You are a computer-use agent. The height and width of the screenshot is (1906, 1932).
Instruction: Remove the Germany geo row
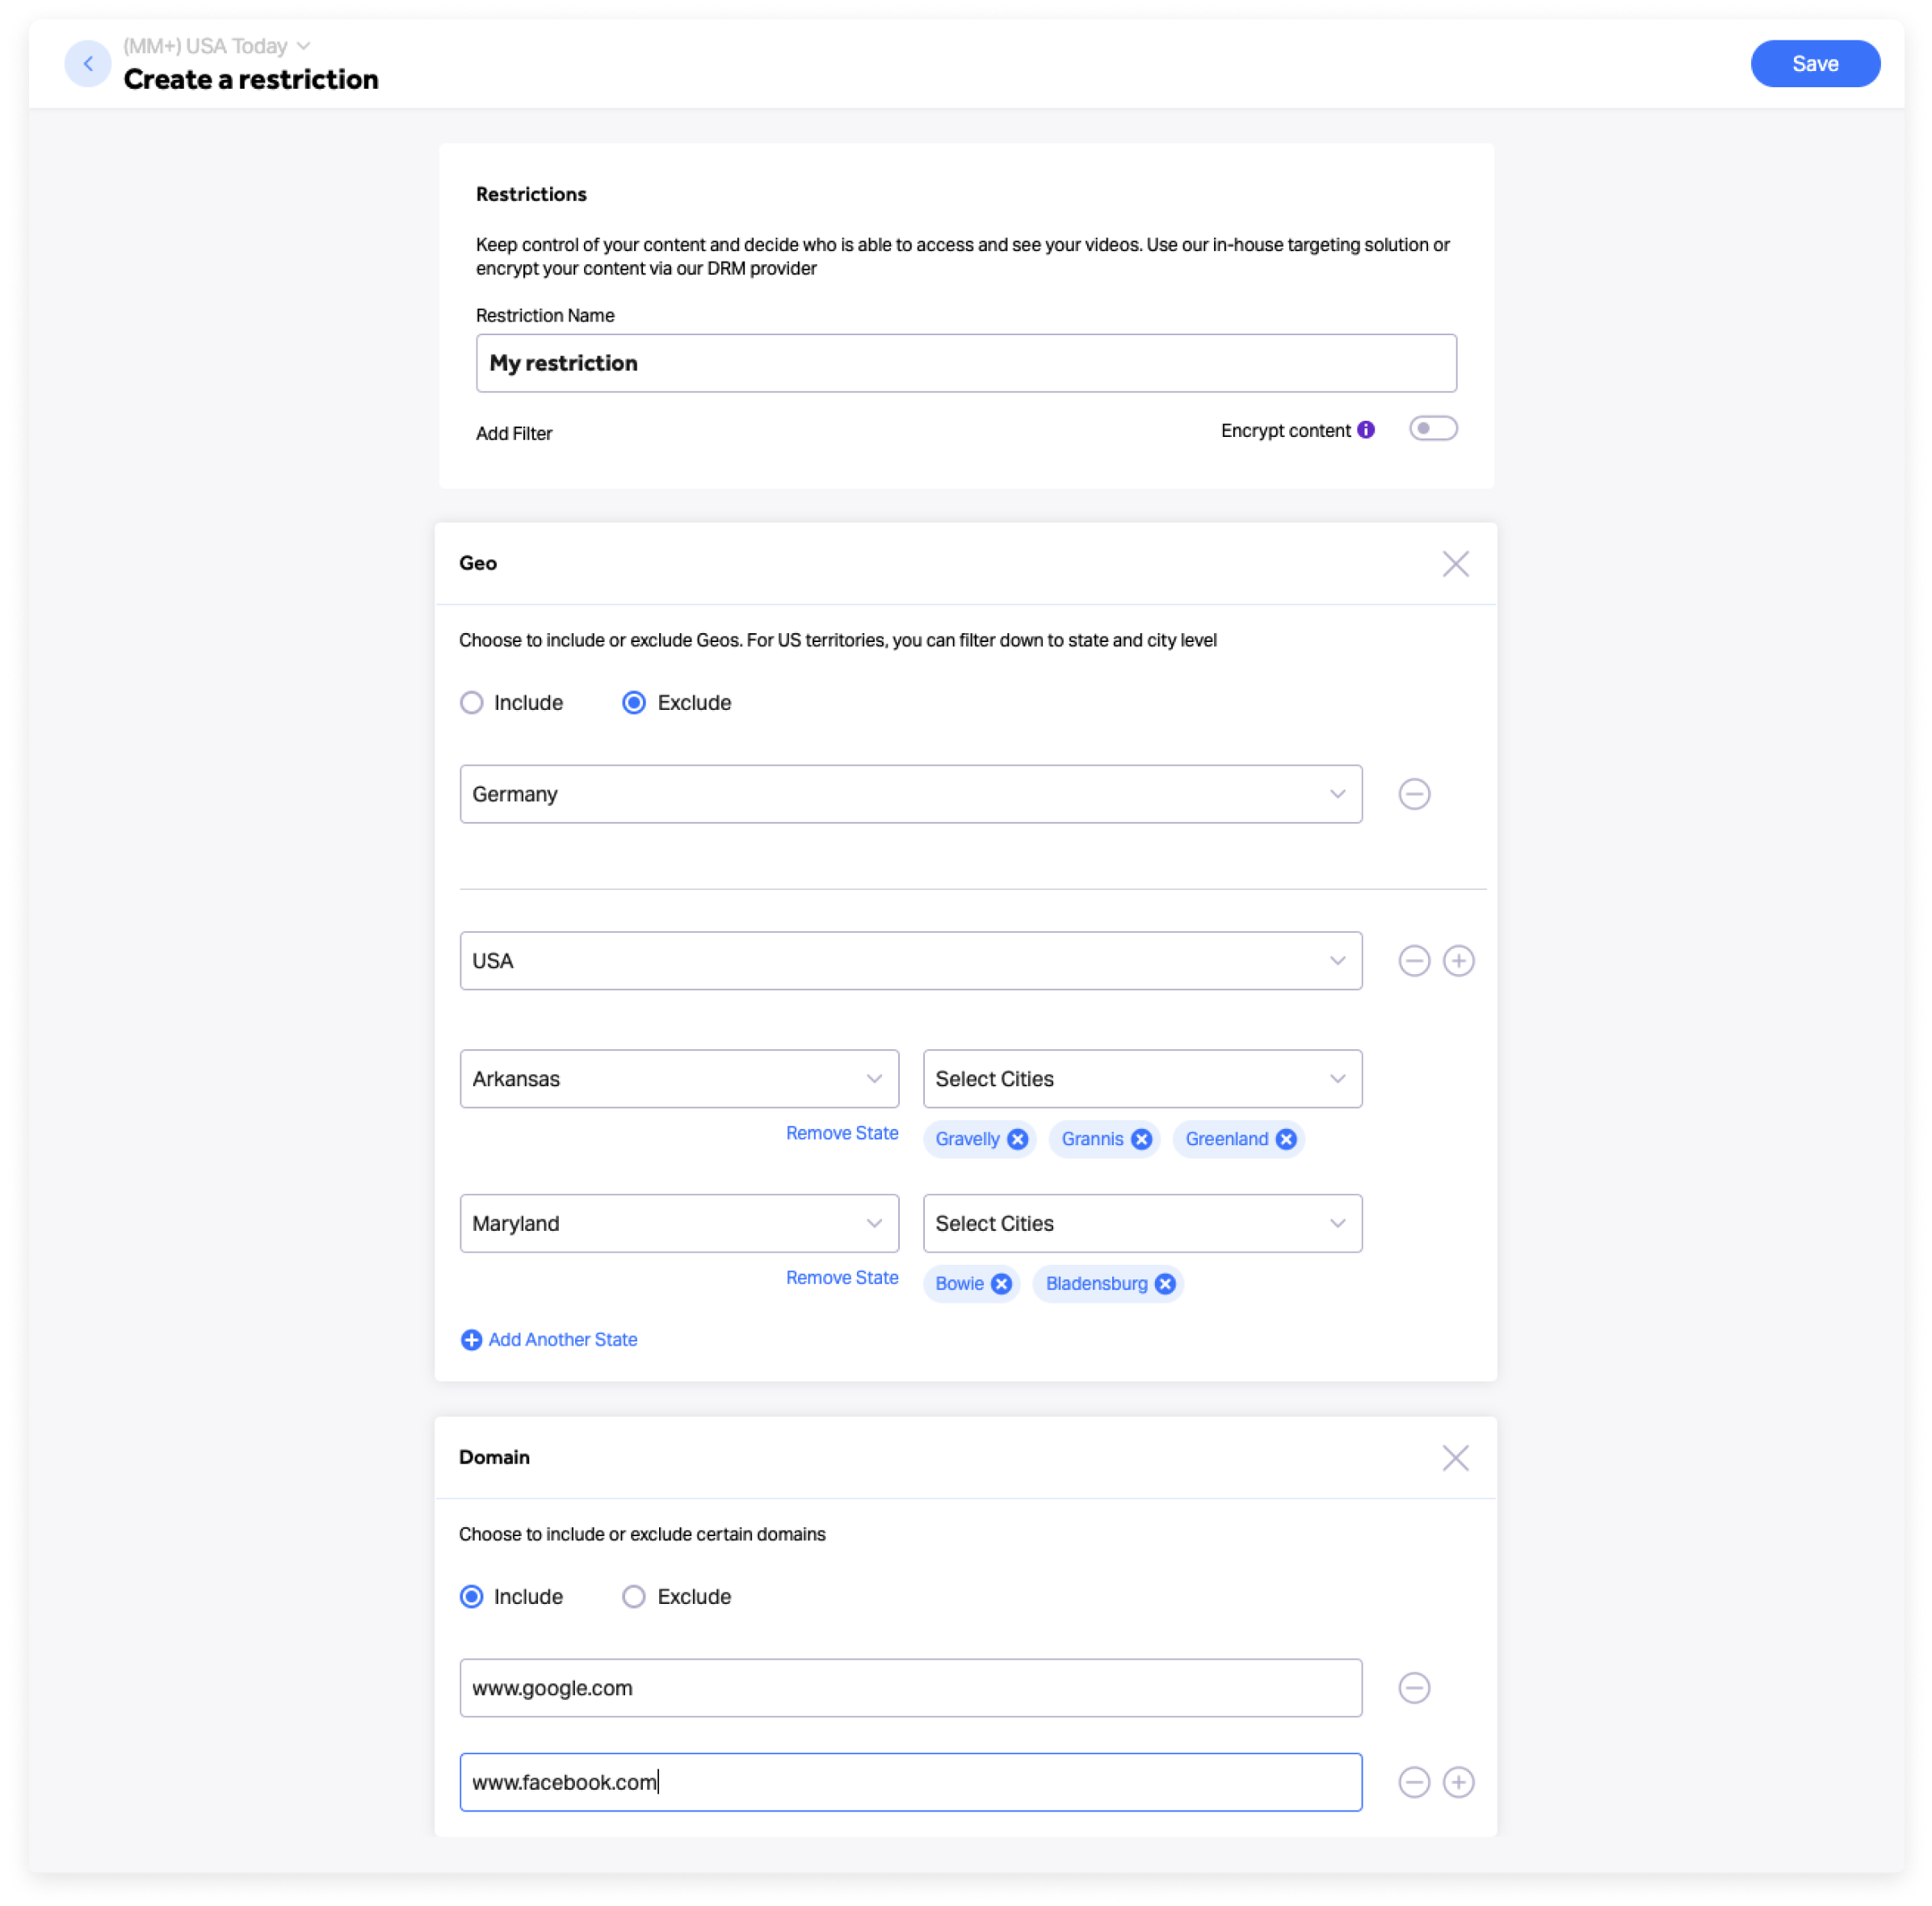tap(1414, 794)
